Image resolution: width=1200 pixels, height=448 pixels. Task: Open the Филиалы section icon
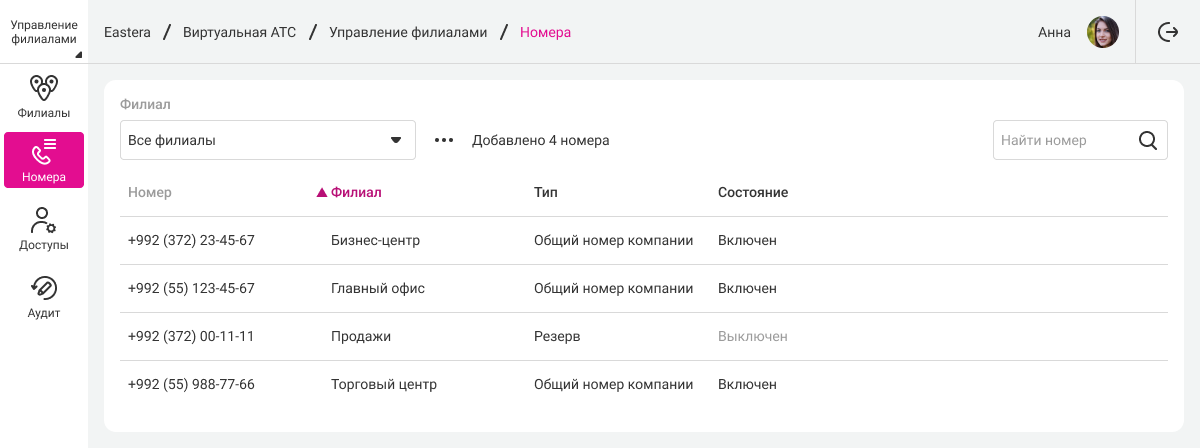(44, 88)
